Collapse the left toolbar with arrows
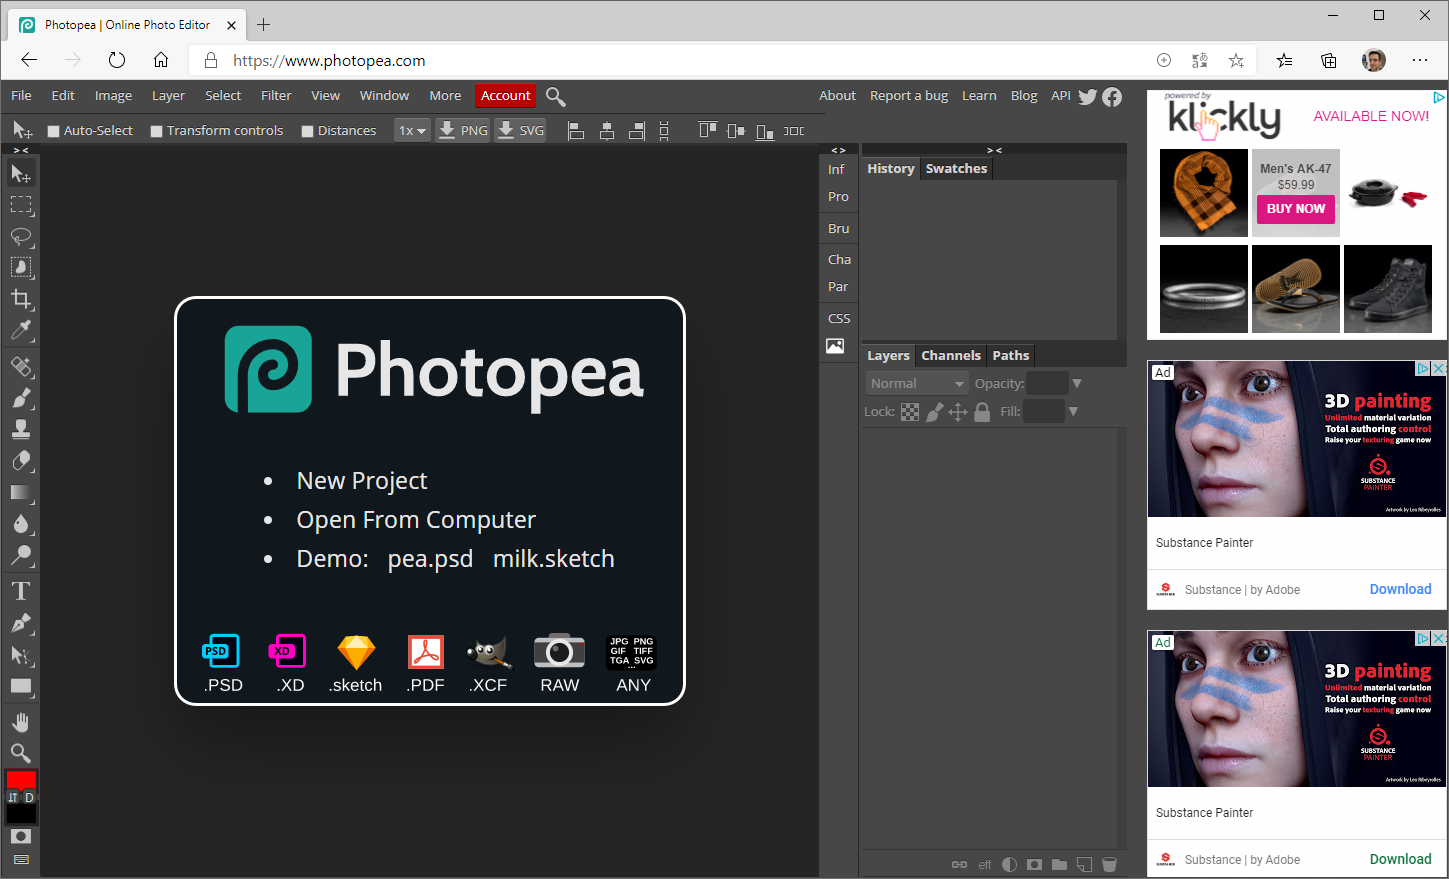1449x879 pixels. (x=21, y=150)
